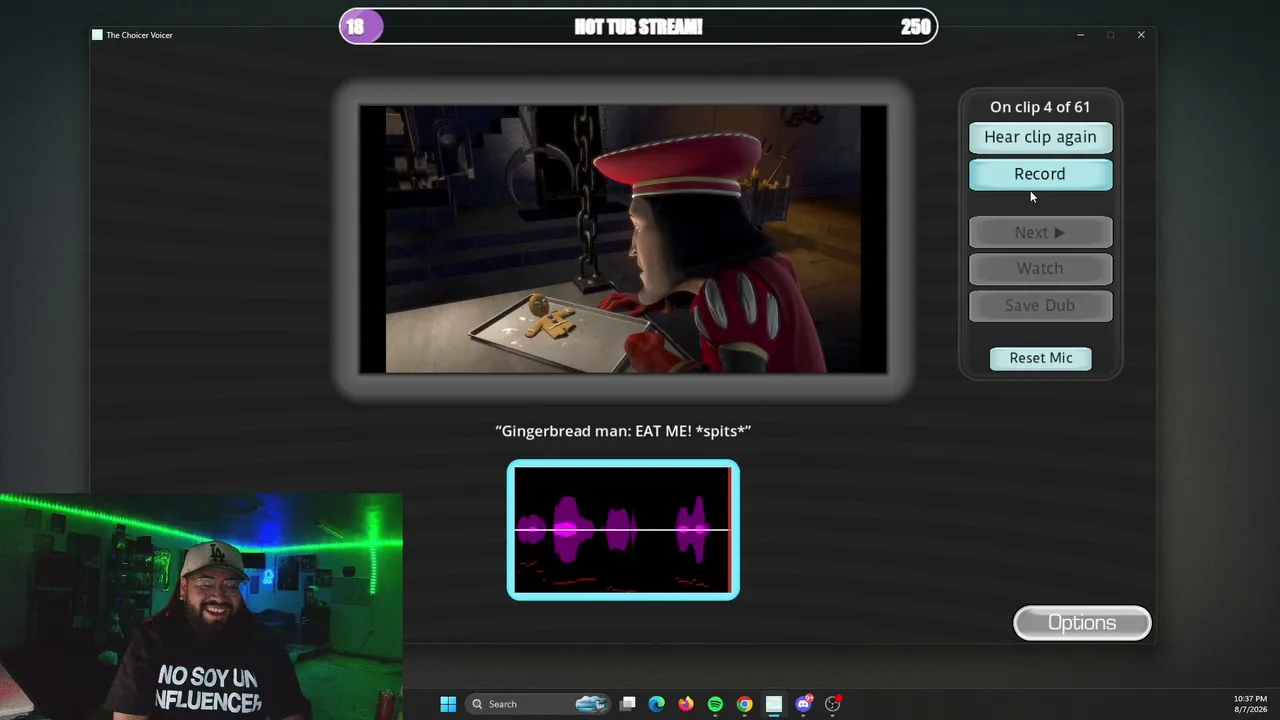This screenshot has height=720, width=1280.
Task: Open Firefox from the taskbar
Action: click(686, 704)
